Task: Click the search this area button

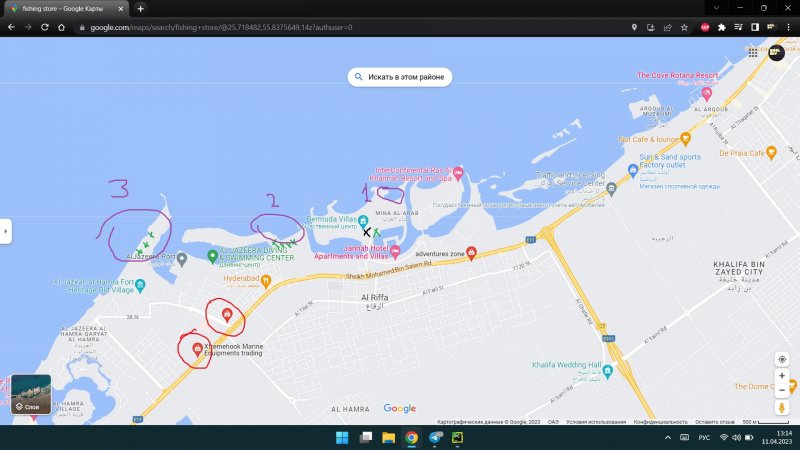Action: (397, 76)
